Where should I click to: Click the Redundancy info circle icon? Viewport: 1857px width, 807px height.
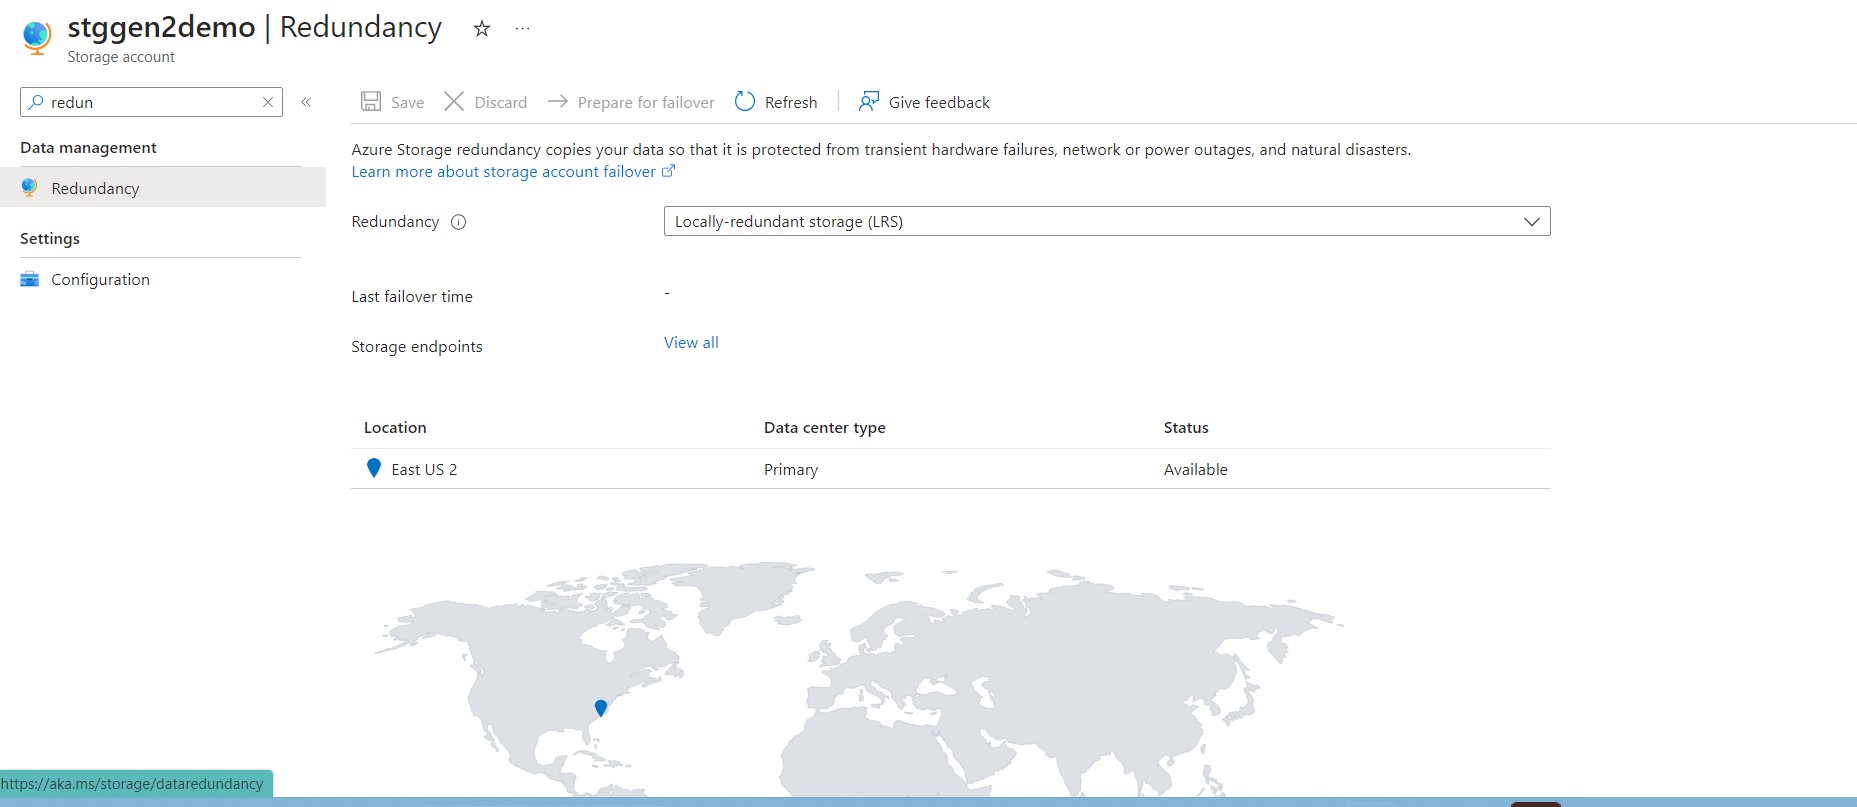[x=459, y=222]
